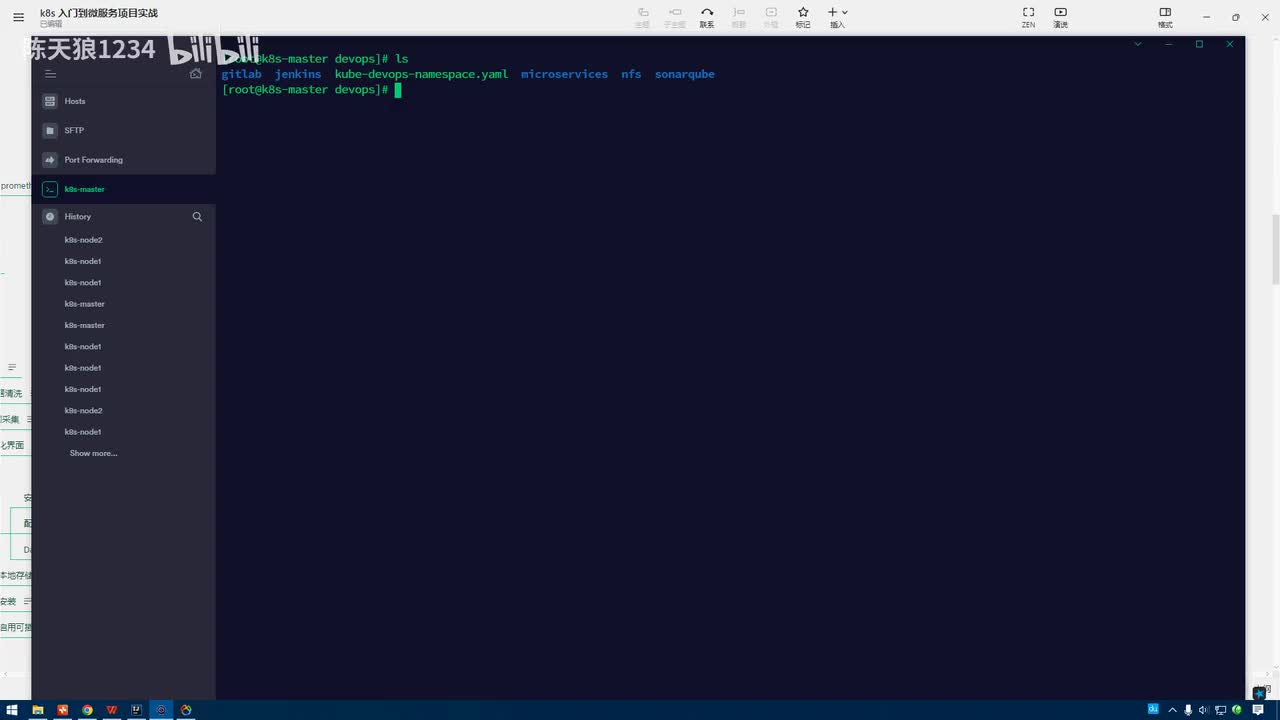Viewport: 1280px width, 720px height.
Task: Open the 插入 insert dropdown
Action: [838, 17]
